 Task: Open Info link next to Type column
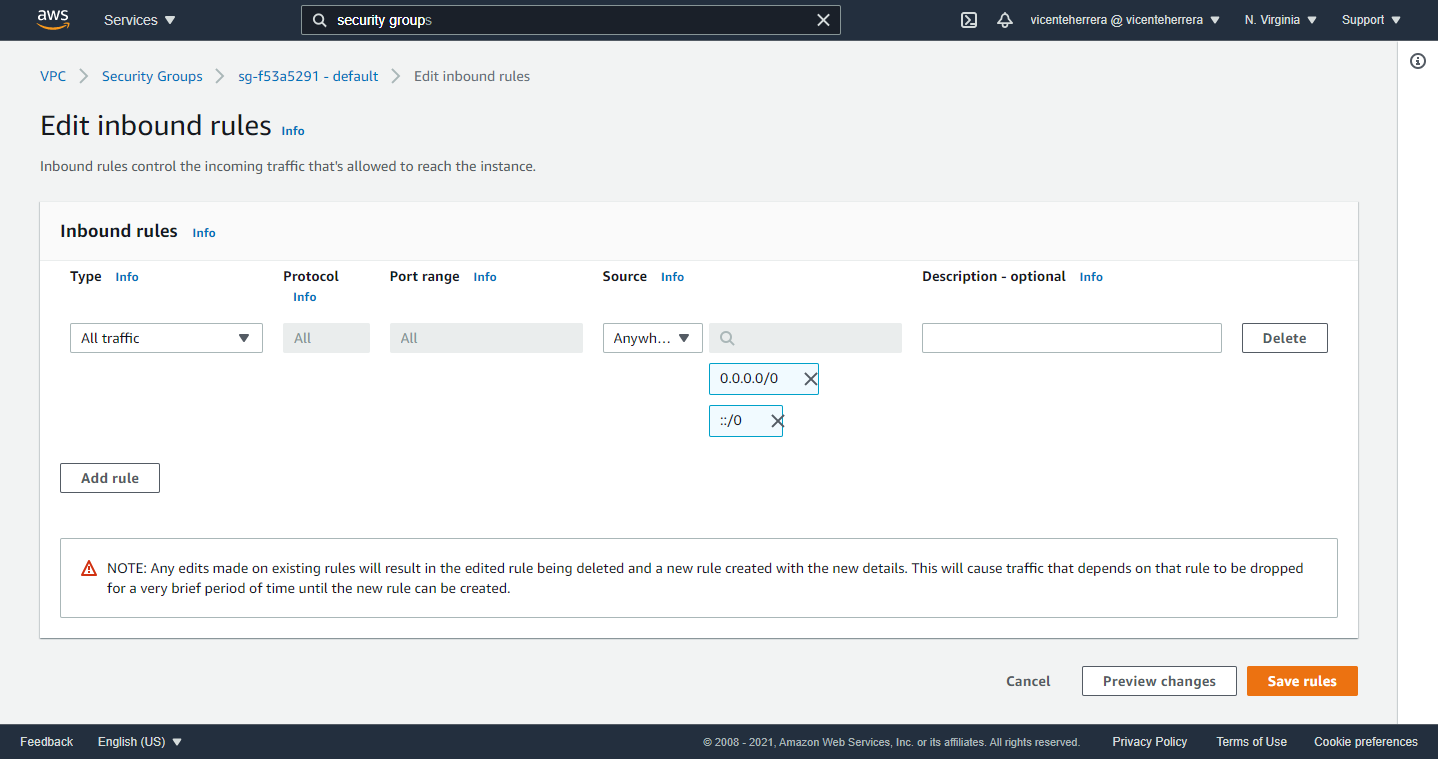pyautogui.click(x=127, y=277)
